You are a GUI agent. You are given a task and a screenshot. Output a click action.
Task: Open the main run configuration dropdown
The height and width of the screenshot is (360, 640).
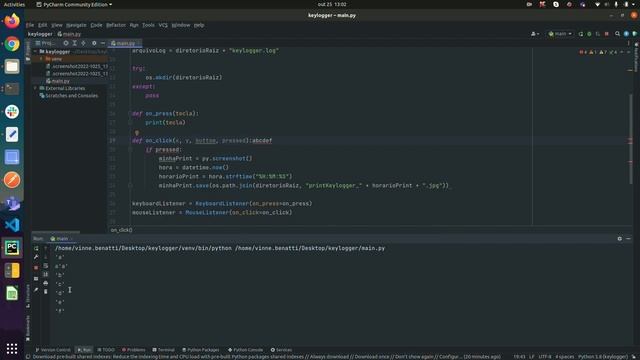coord(560,34)
